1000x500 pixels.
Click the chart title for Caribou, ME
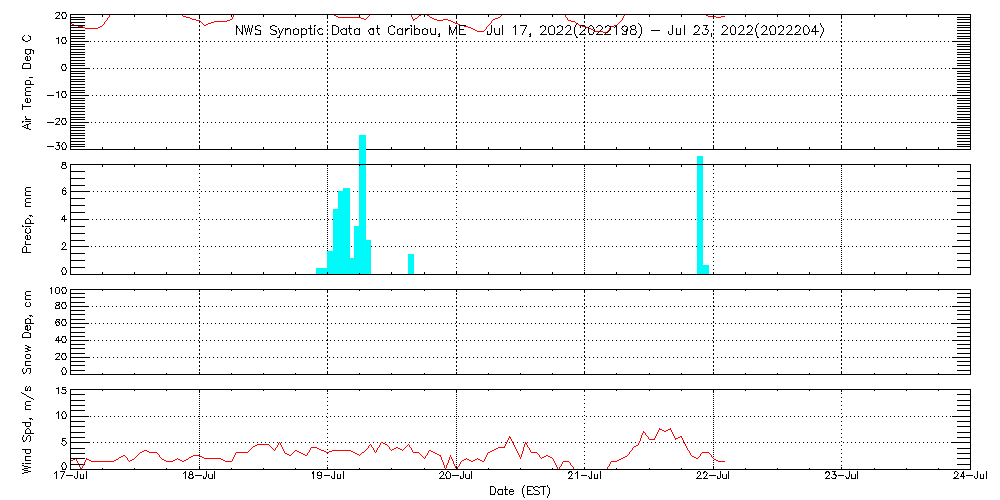tap(529, 30)
